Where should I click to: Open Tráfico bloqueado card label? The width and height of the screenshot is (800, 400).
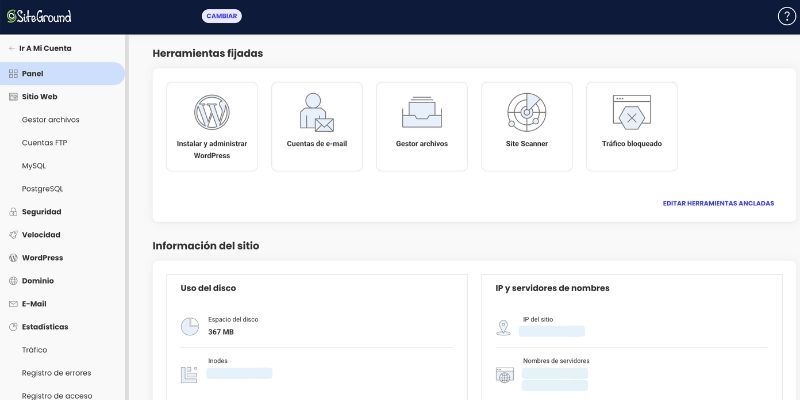[632, 144]
